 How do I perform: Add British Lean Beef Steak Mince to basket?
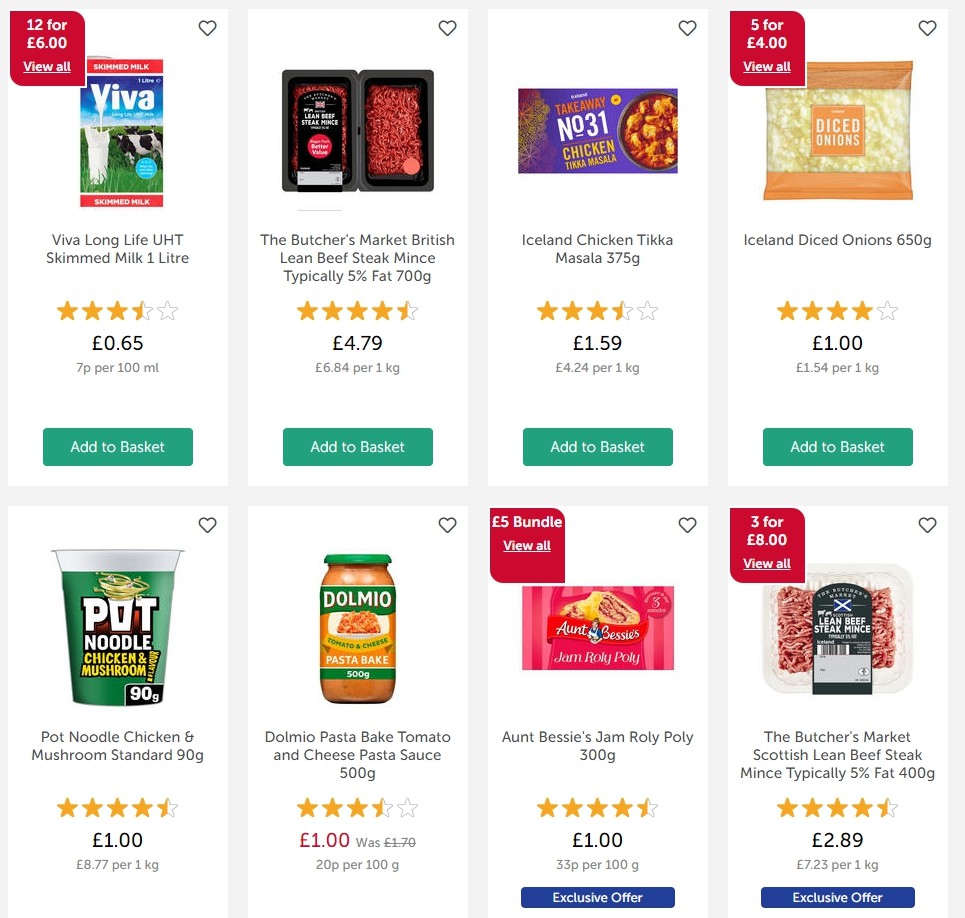(x=357, y=447)
